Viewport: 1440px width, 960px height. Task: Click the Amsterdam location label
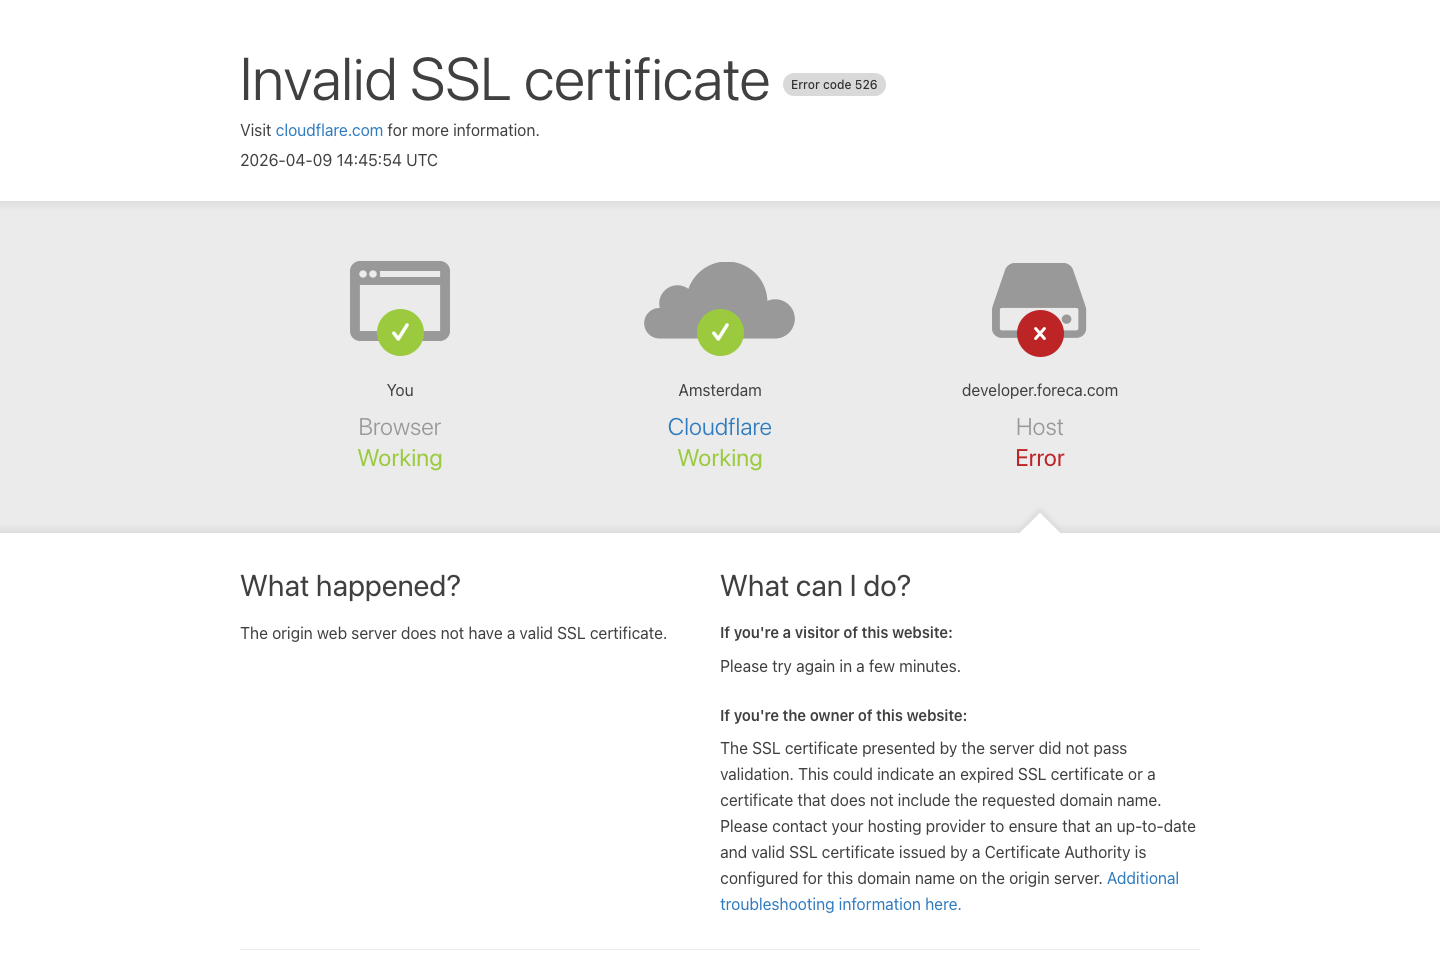720,390
